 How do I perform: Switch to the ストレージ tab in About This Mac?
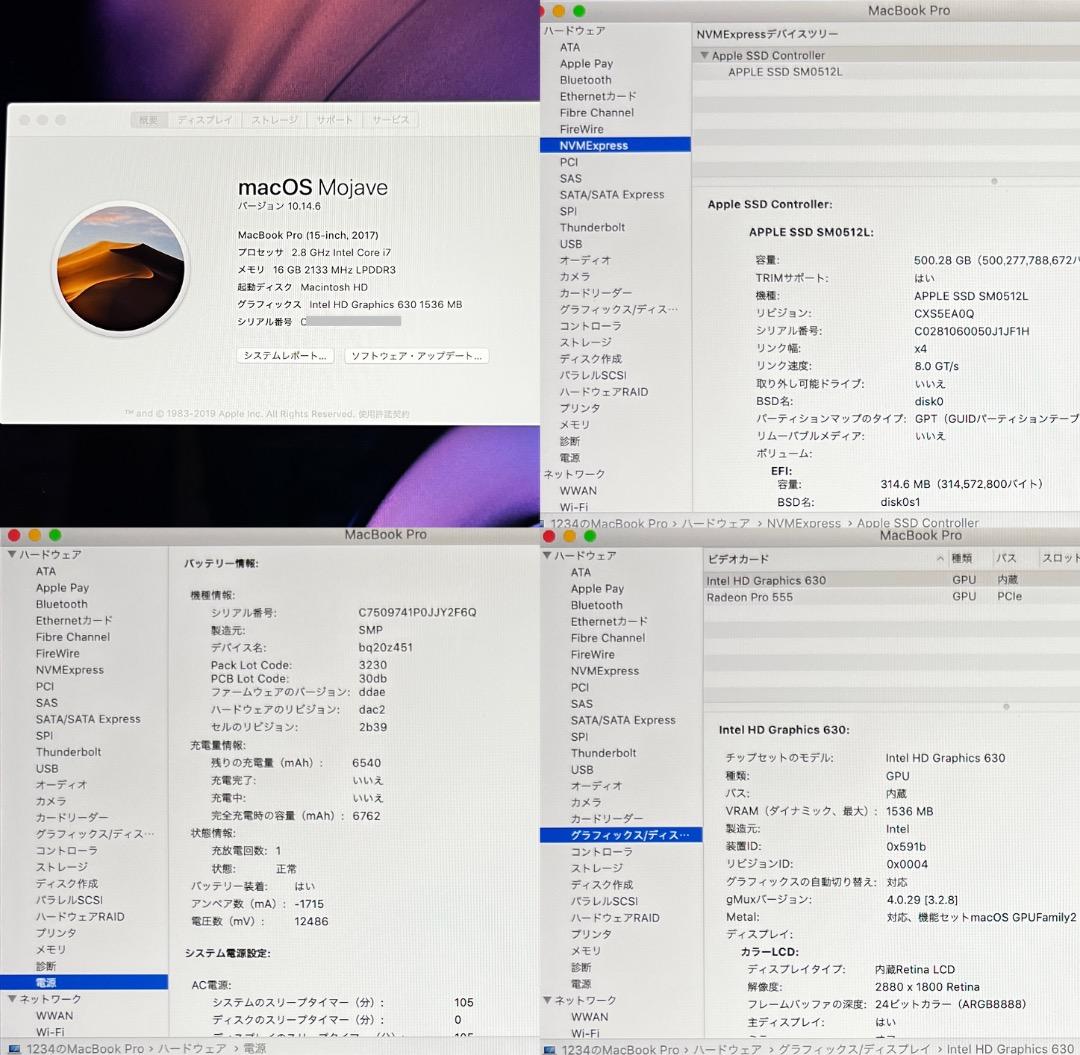click(273, 119)
